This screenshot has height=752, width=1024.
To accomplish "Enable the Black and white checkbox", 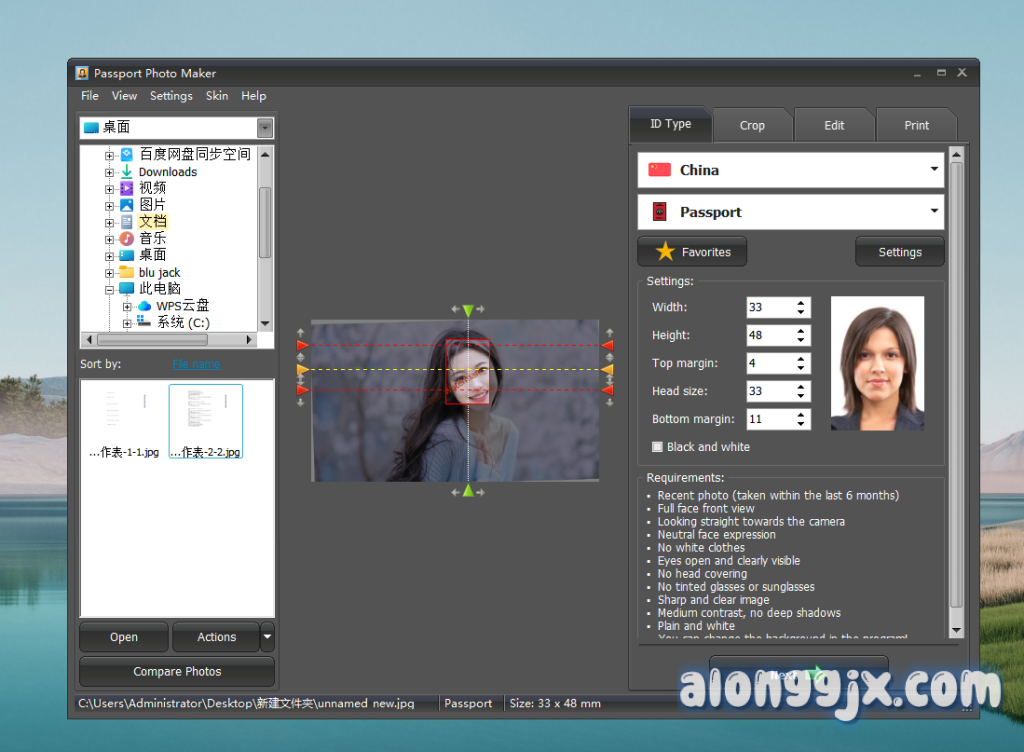I will coord(657,447).
